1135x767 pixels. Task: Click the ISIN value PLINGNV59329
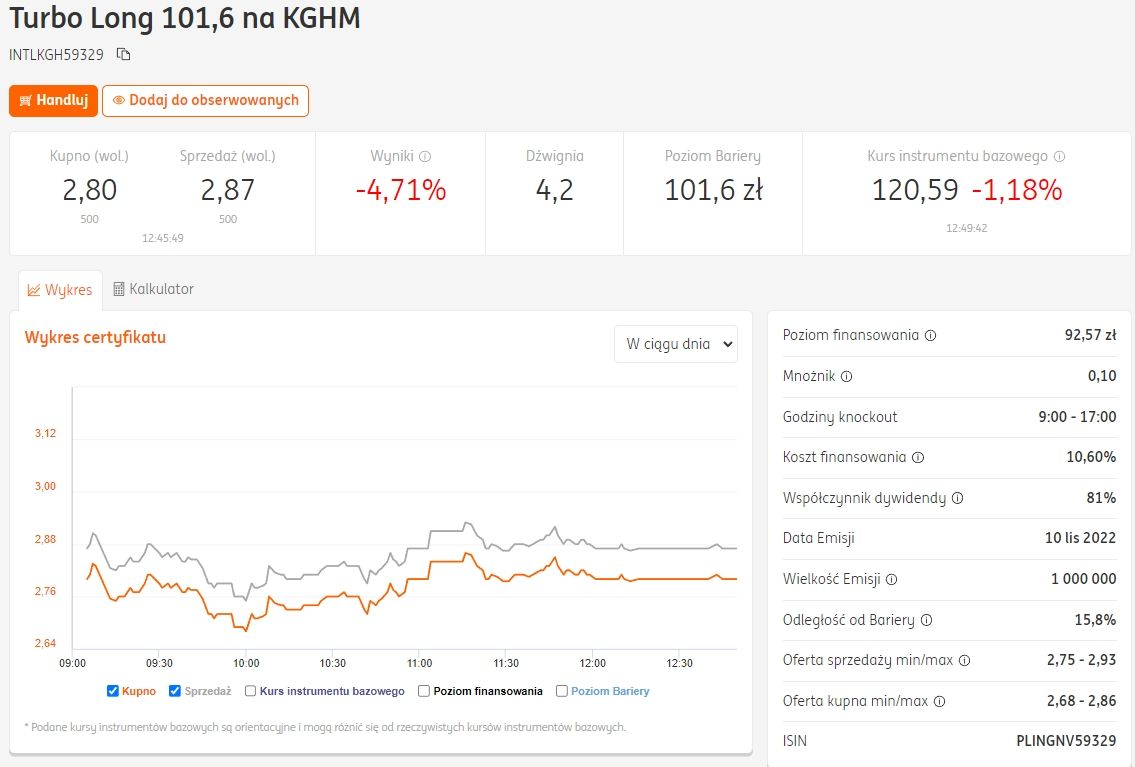(1066, 741)
